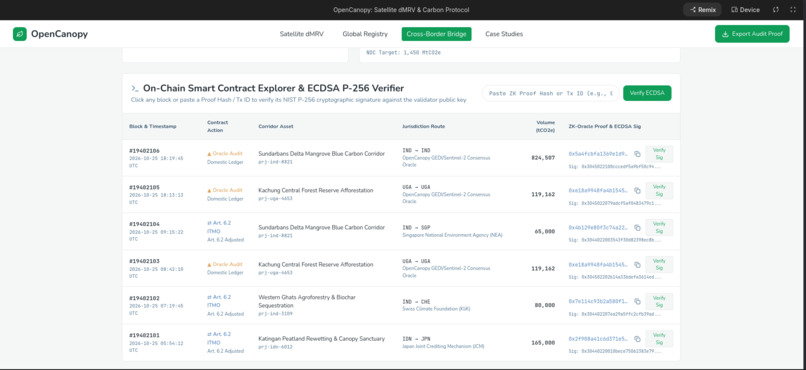Switch to the Global Registry tab
The height and width of the screenshot is (370, 806).
pos(365,34)
